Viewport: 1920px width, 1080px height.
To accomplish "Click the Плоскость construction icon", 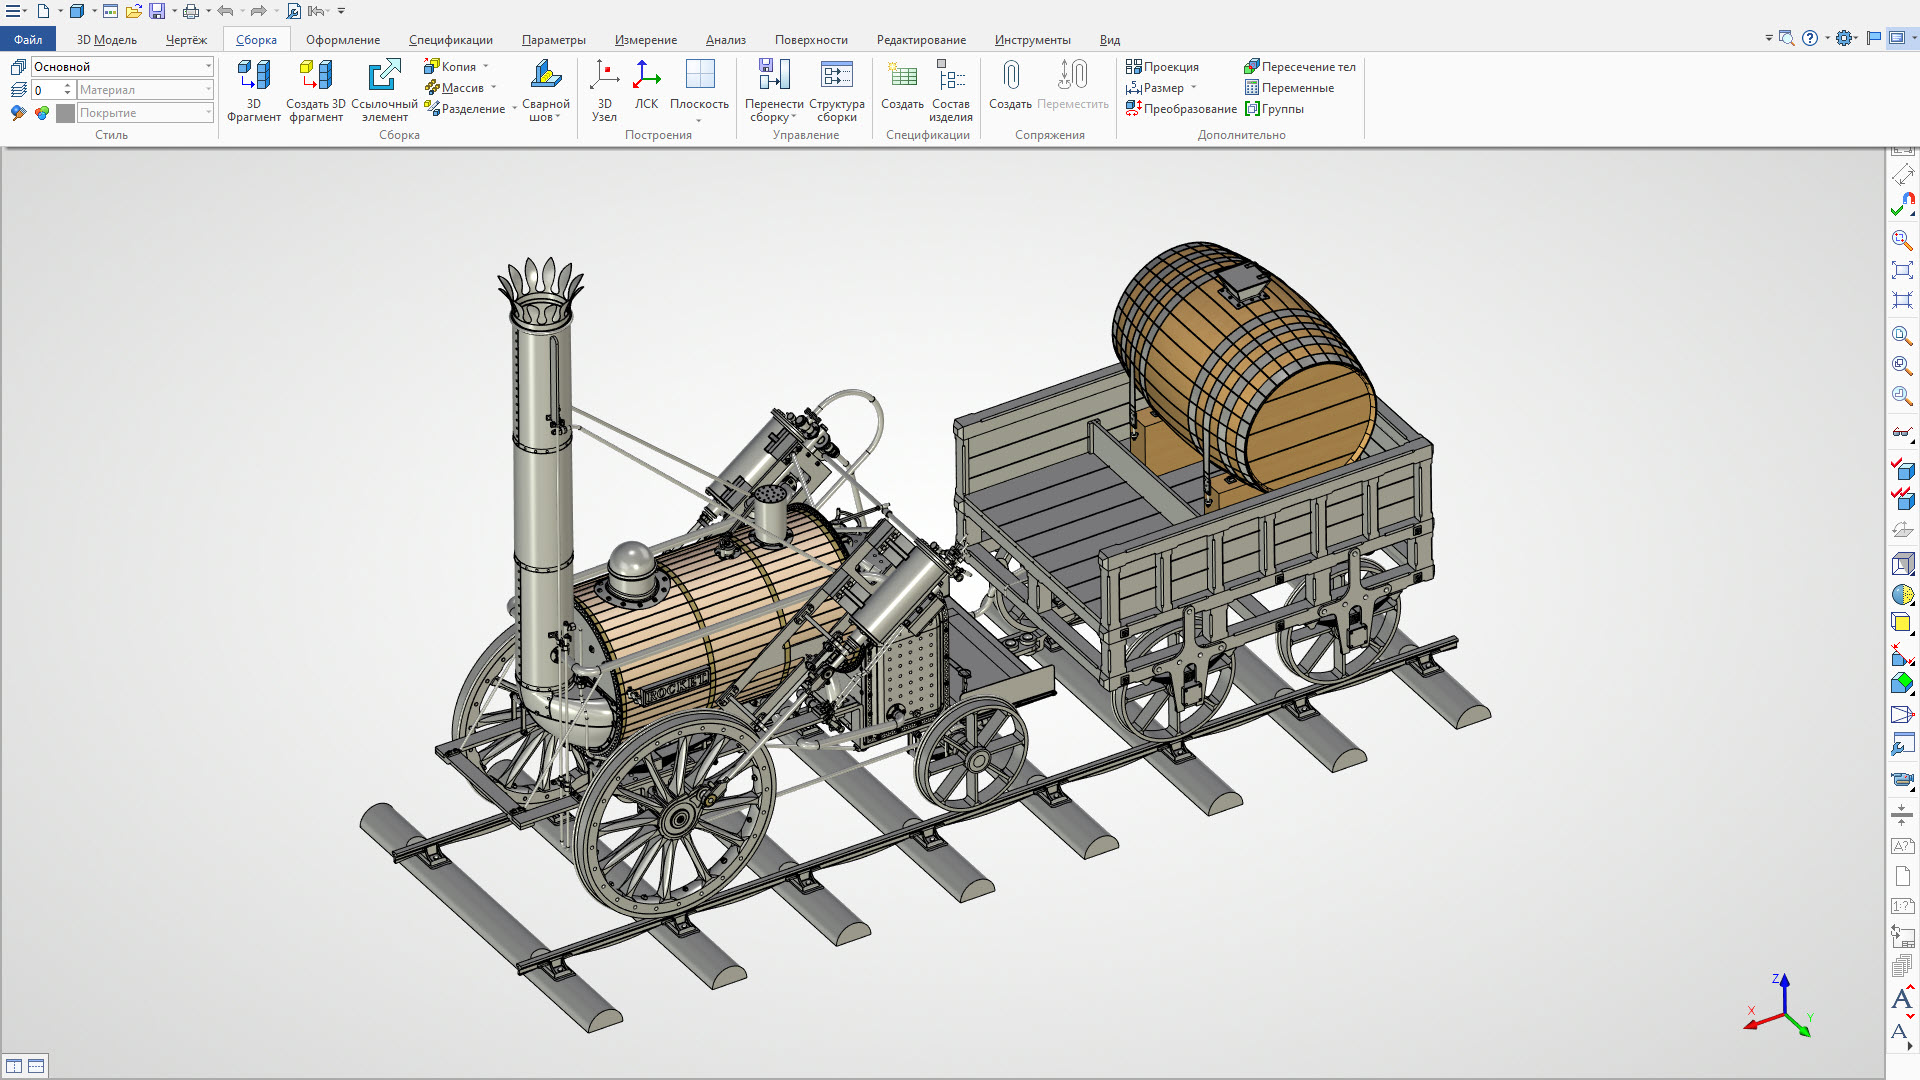I will click(699, 90).
